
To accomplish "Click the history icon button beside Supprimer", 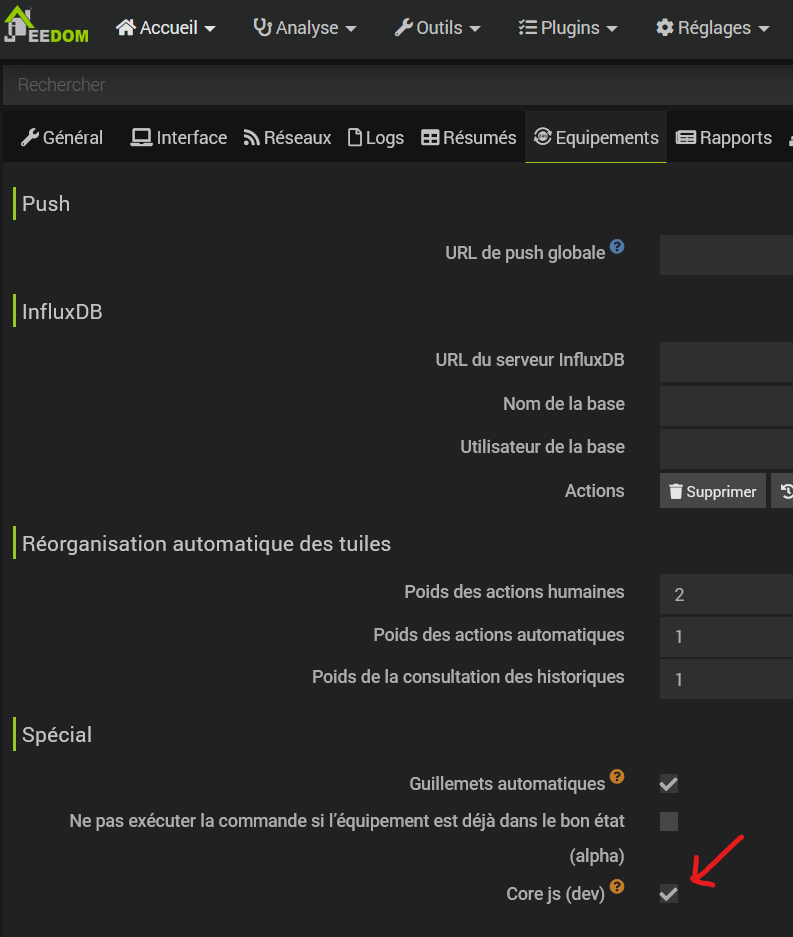I will tap(784, 491).
